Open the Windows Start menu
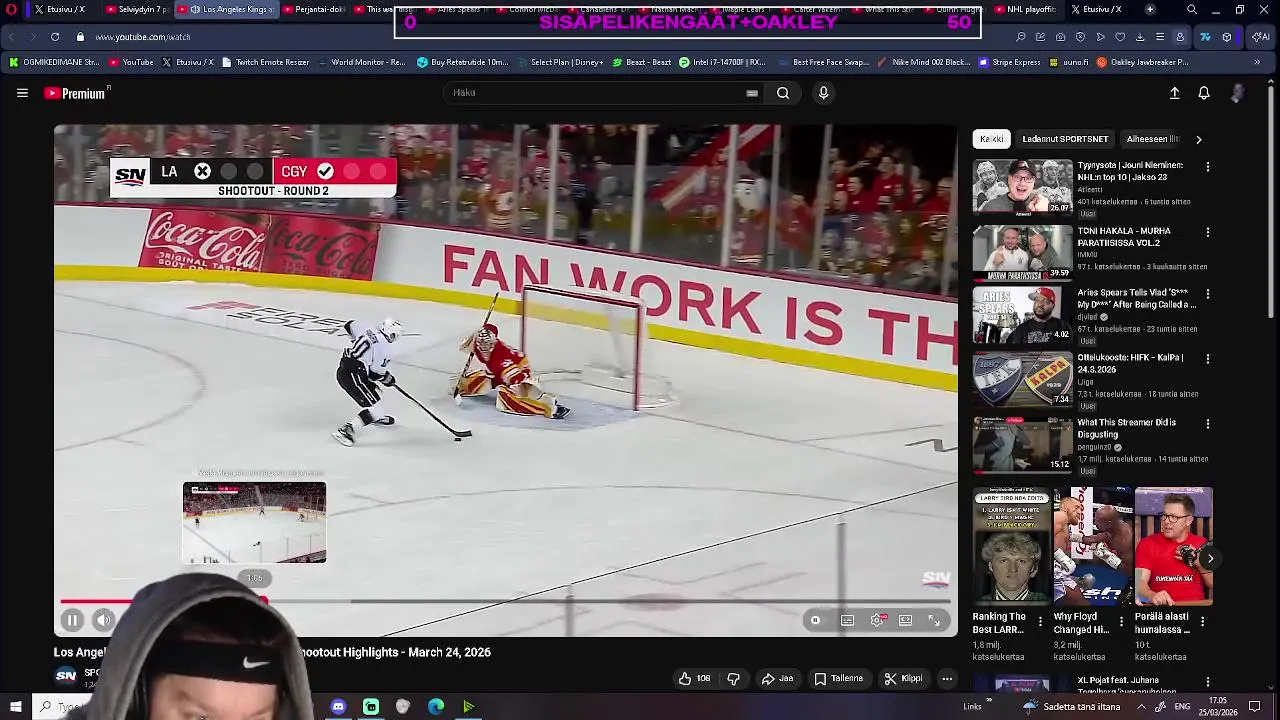 (x=15, y=707)
